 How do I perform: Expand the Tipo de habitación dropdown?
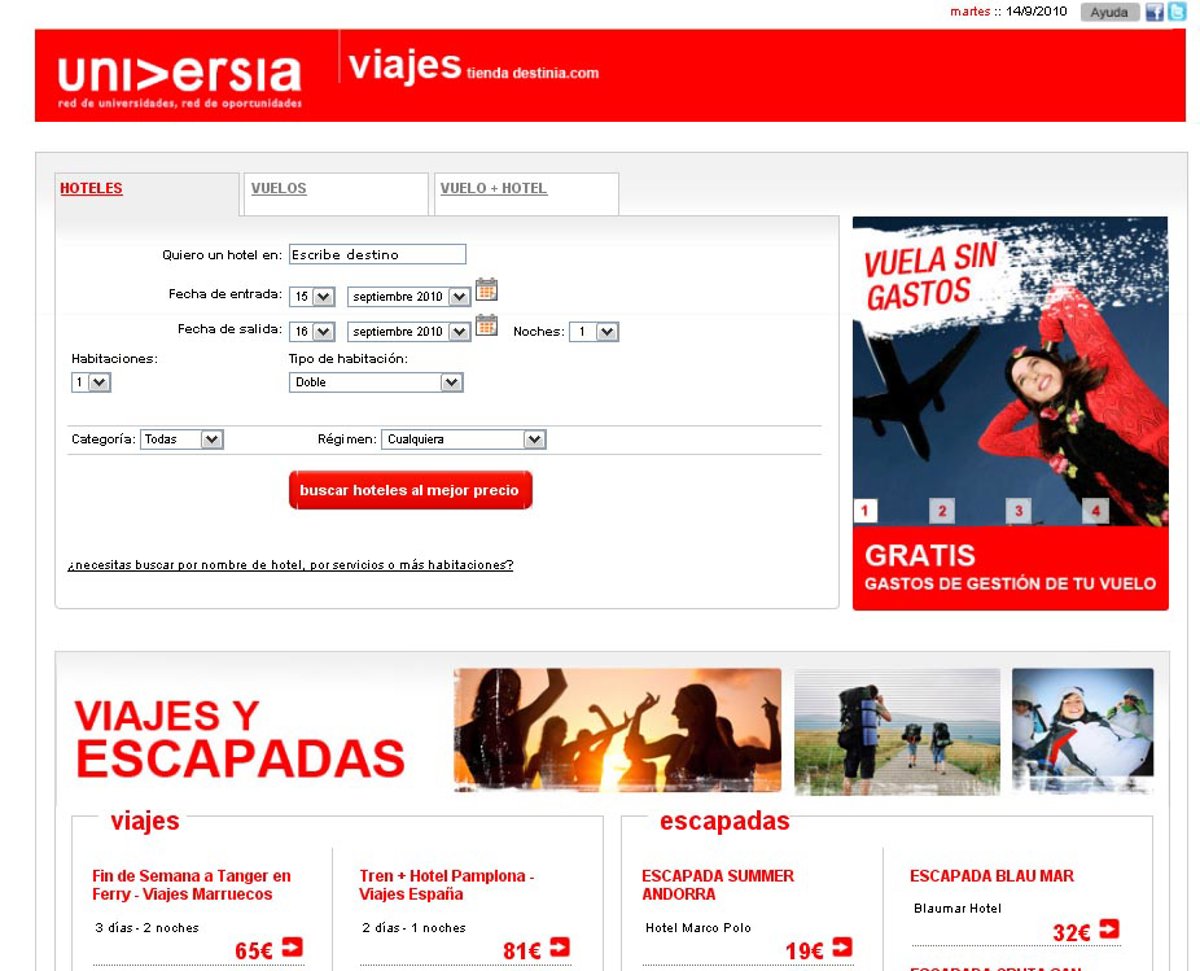click(451, 382)
